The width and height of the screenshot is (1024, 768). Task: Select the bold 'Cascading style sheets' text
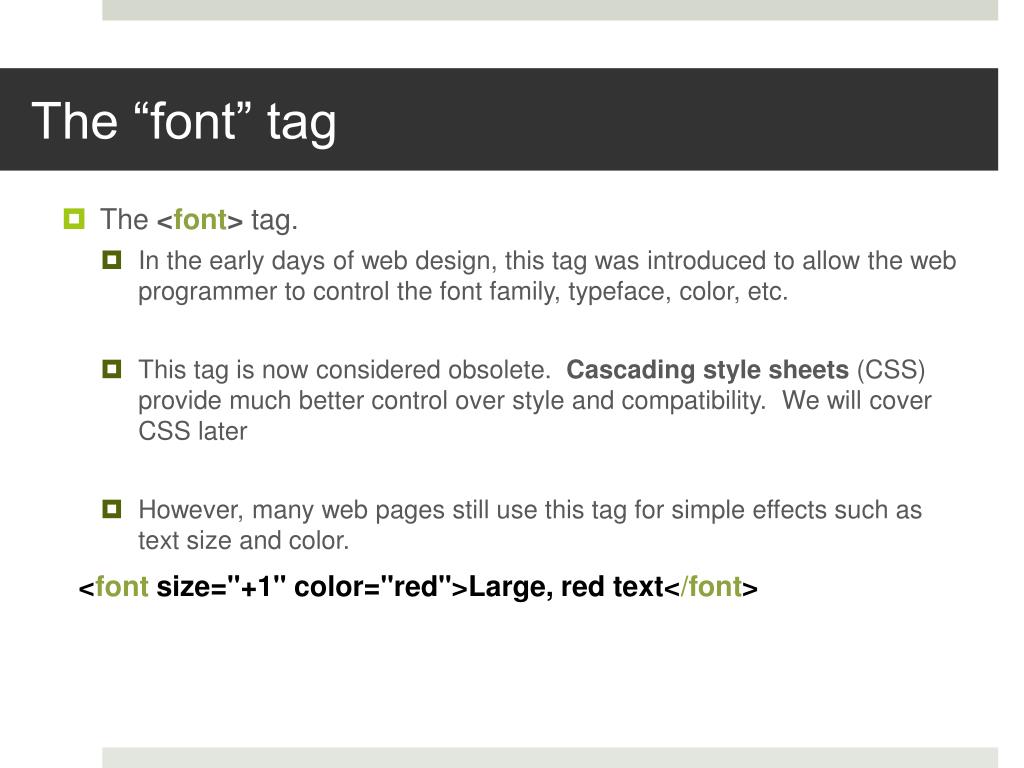(x=707, y=370)
